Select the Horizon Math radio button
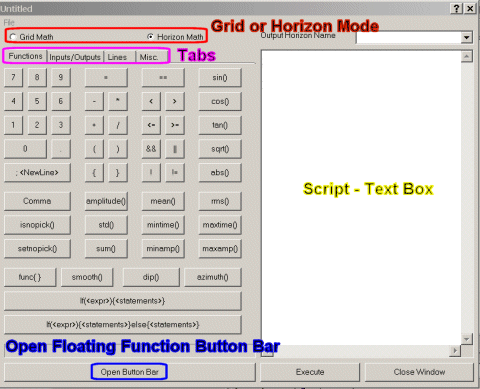The width and height of the screenshot is (480, 389). 150,37
